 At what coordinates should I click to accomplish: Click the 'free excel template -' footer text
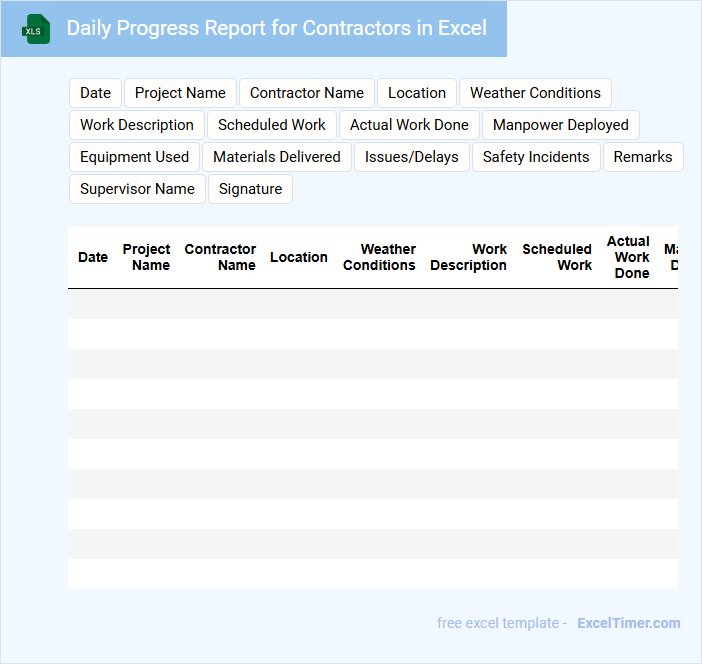pos(502,623)
